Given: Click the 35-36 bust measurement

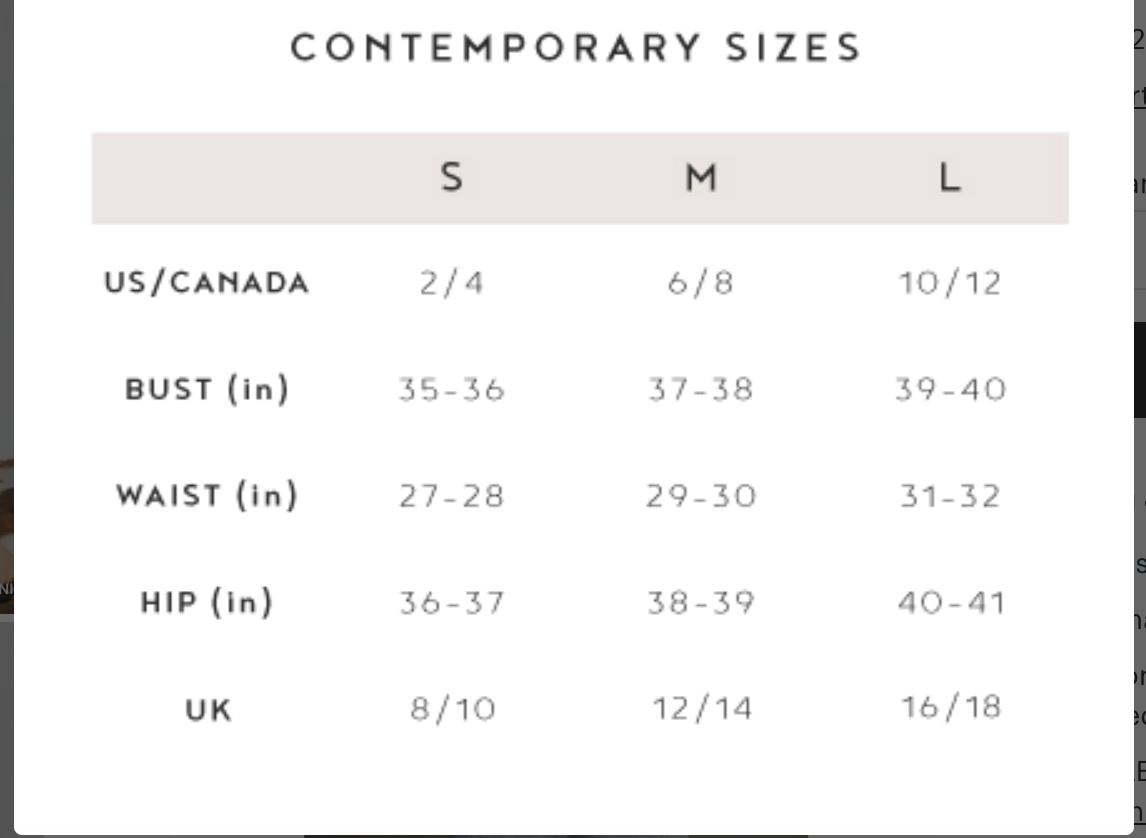Looking at the screenshot, I should click(451, 389).
